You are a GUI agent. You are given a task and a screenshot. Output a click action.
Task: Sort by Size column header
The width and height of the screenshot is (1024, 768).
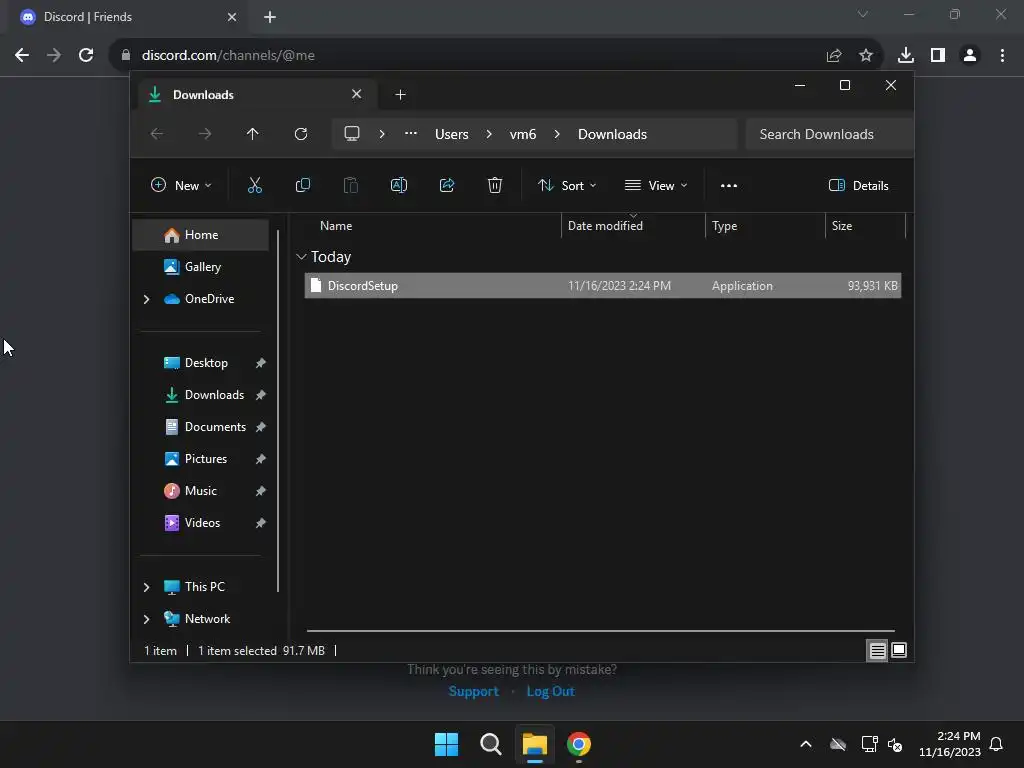click(842, 226)
